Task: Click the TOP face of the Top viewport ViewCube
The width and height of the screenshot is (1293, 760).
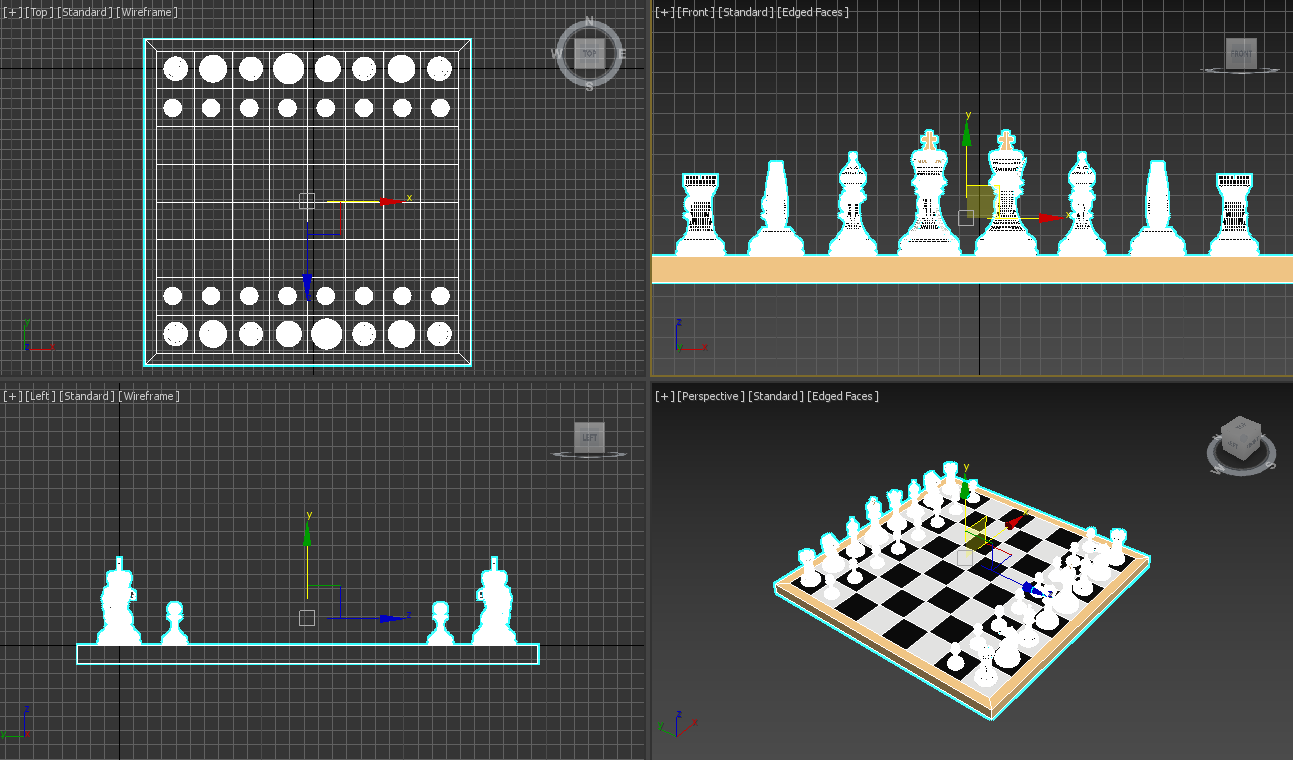Action: [x=589, y=54]
